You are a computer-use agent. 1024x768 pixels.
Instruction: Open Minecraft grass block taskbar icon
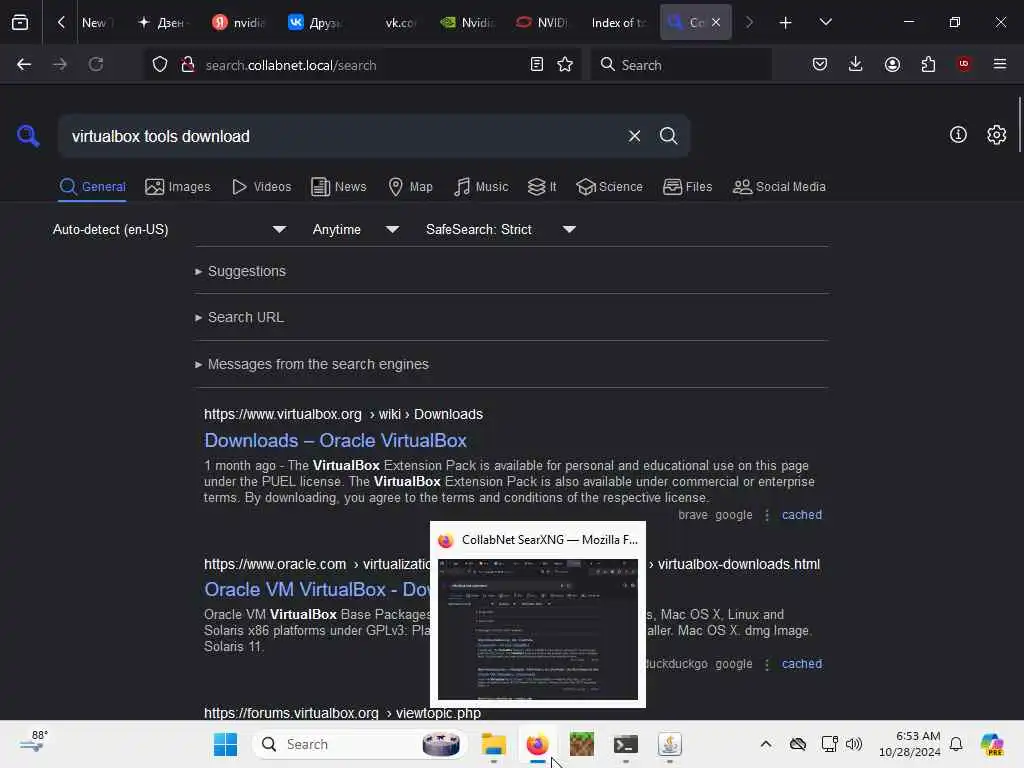[581, 744]
